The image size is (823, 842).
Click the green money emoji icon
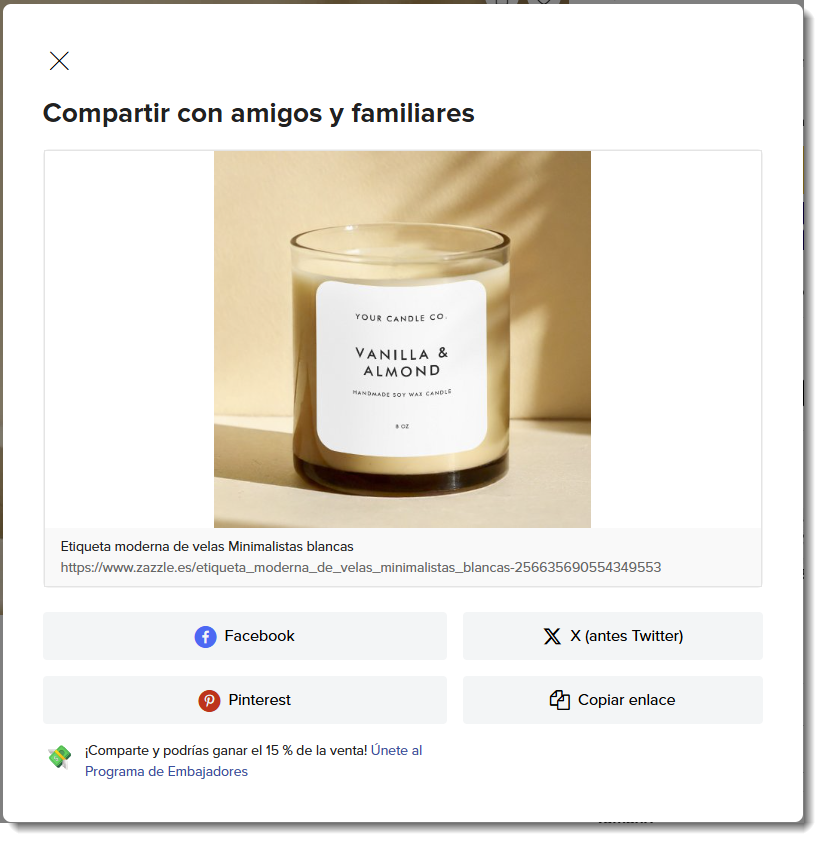(60, 757)
